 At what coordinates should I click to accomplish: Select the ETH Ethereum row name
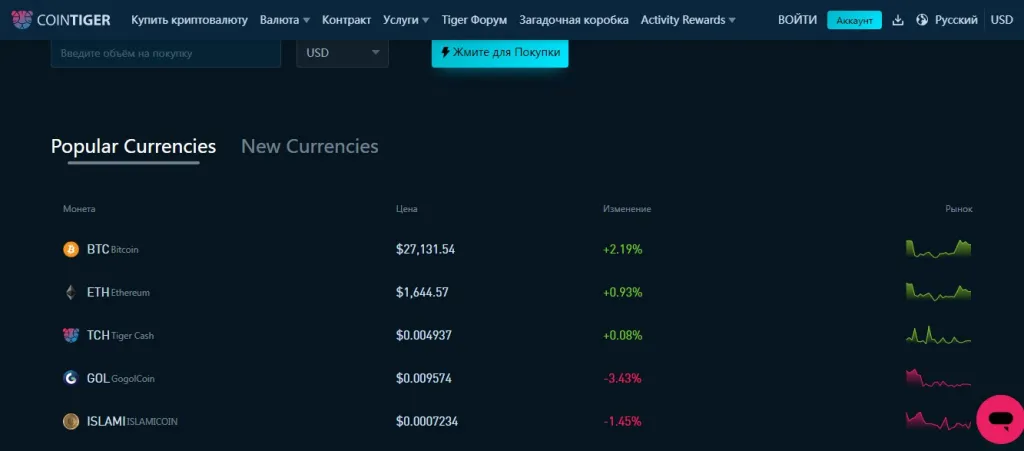[x=118, y=292]
